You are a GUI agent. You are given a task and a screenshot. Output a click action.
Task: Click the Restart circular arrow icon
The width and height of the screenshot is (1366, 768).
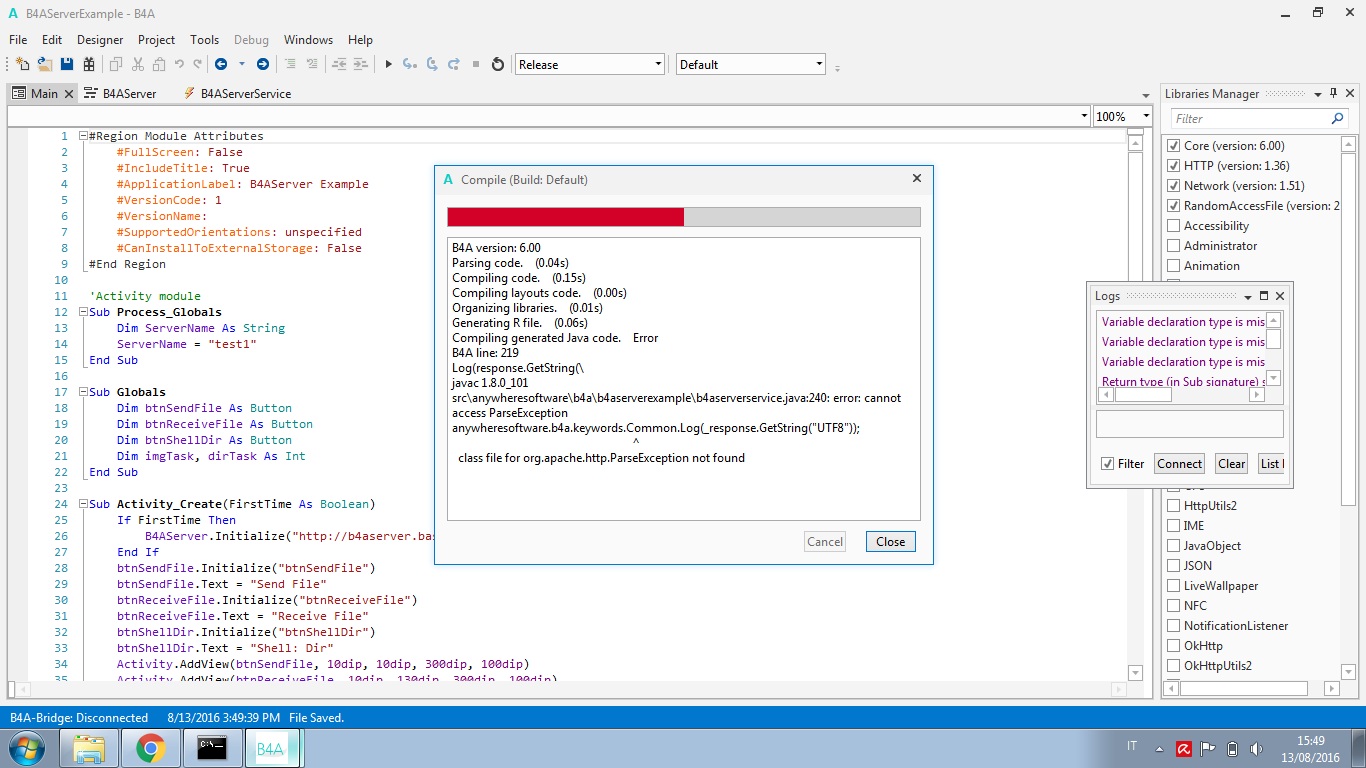tap(498, 64)
